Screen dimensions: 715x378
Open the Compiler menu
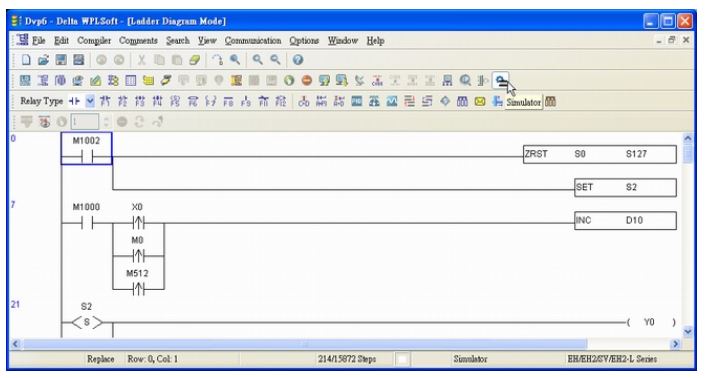[94, 41]
